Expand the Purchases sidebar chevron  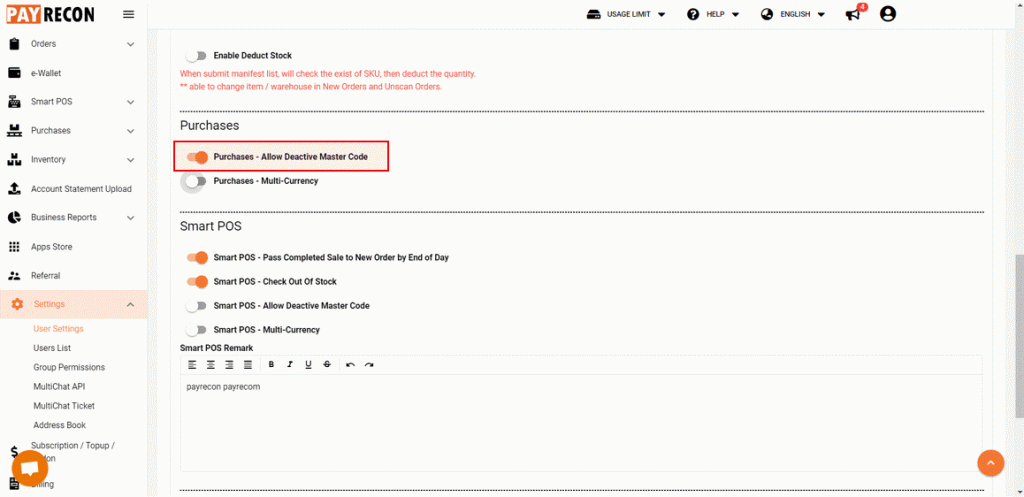[x=131, y=131]
